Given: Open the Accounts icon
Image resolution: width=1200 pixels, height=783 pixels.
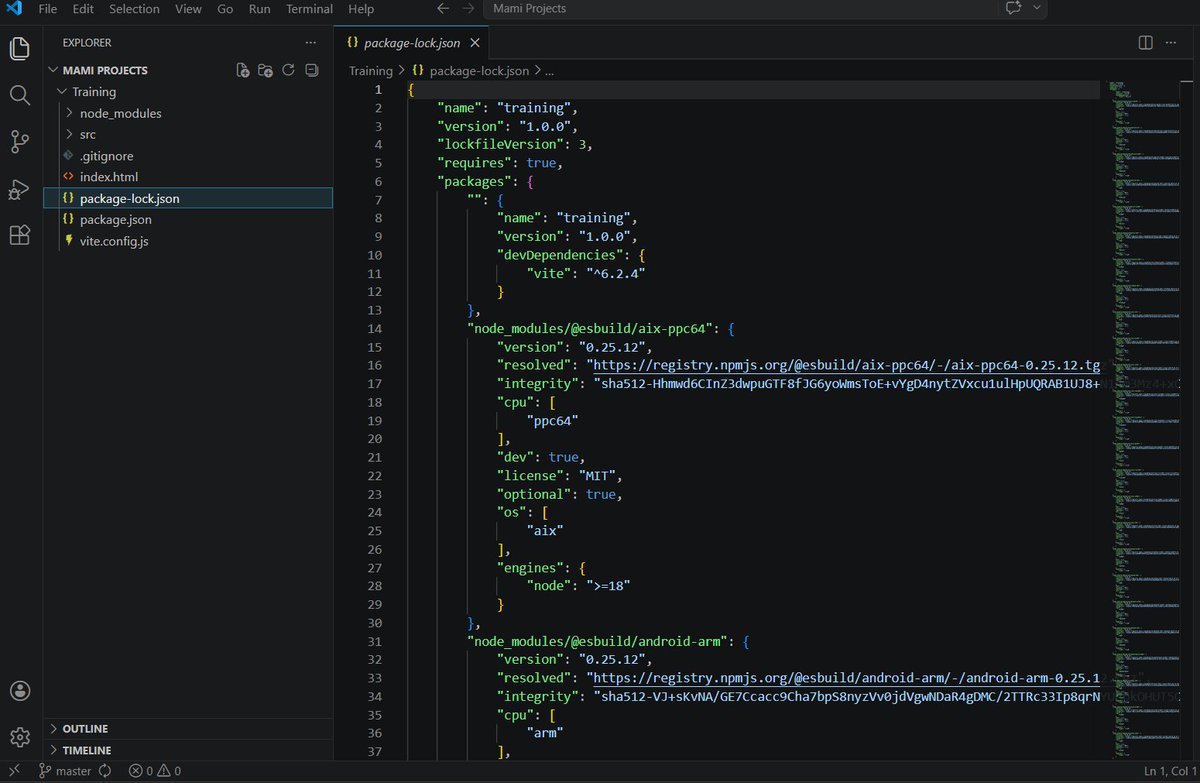Looking at the screenshot, I should 20,691.
